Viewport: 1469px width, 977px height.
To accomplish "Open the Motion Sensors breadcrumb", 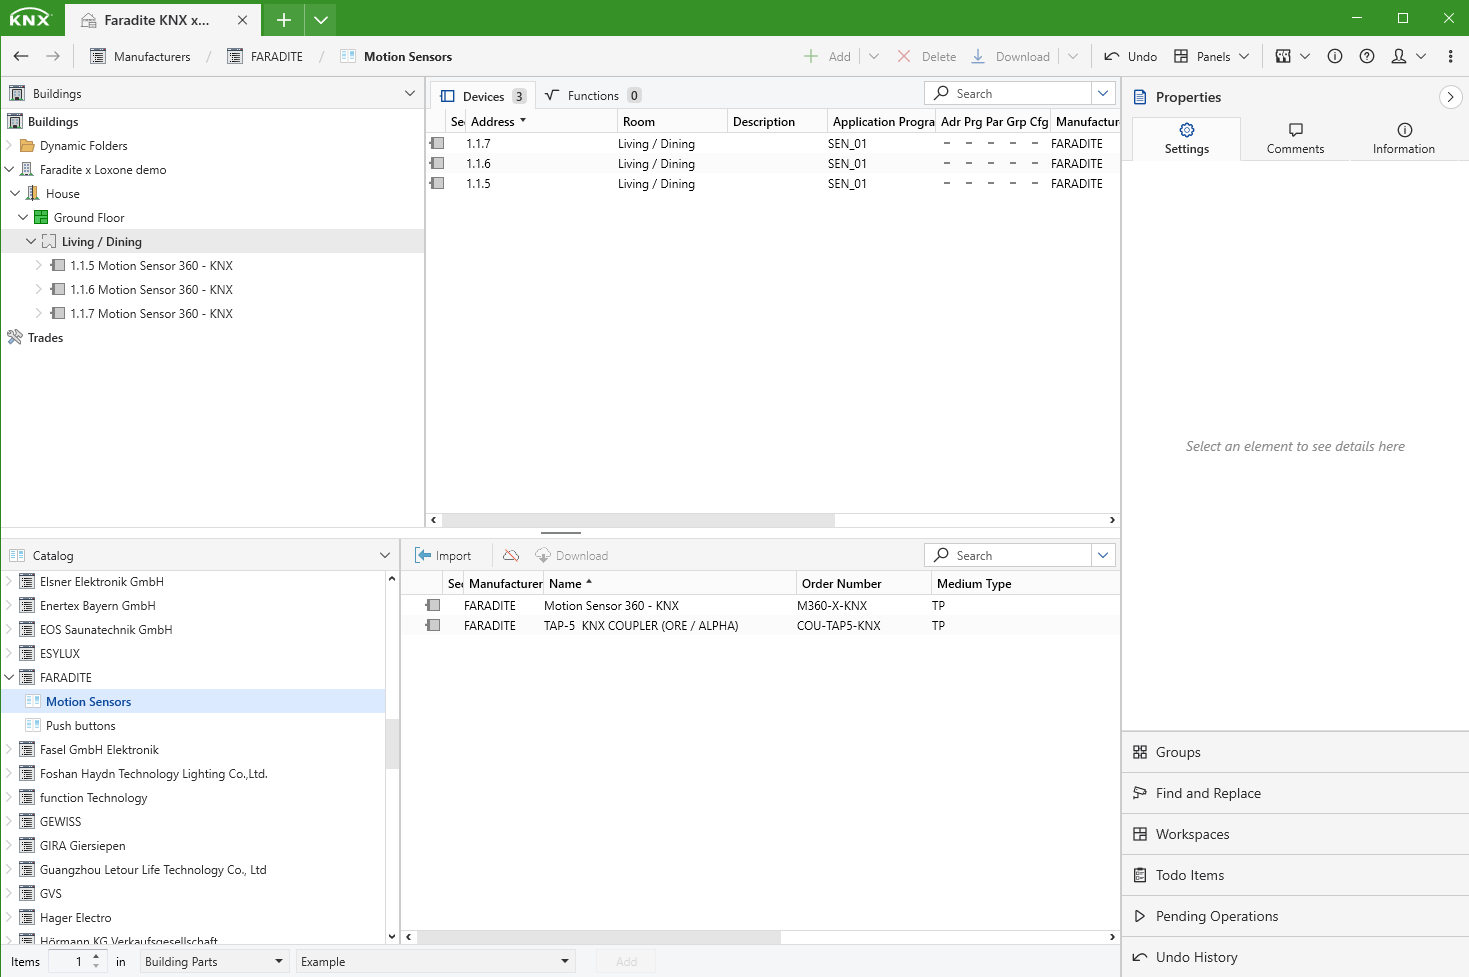I will (x=396, y=56).
